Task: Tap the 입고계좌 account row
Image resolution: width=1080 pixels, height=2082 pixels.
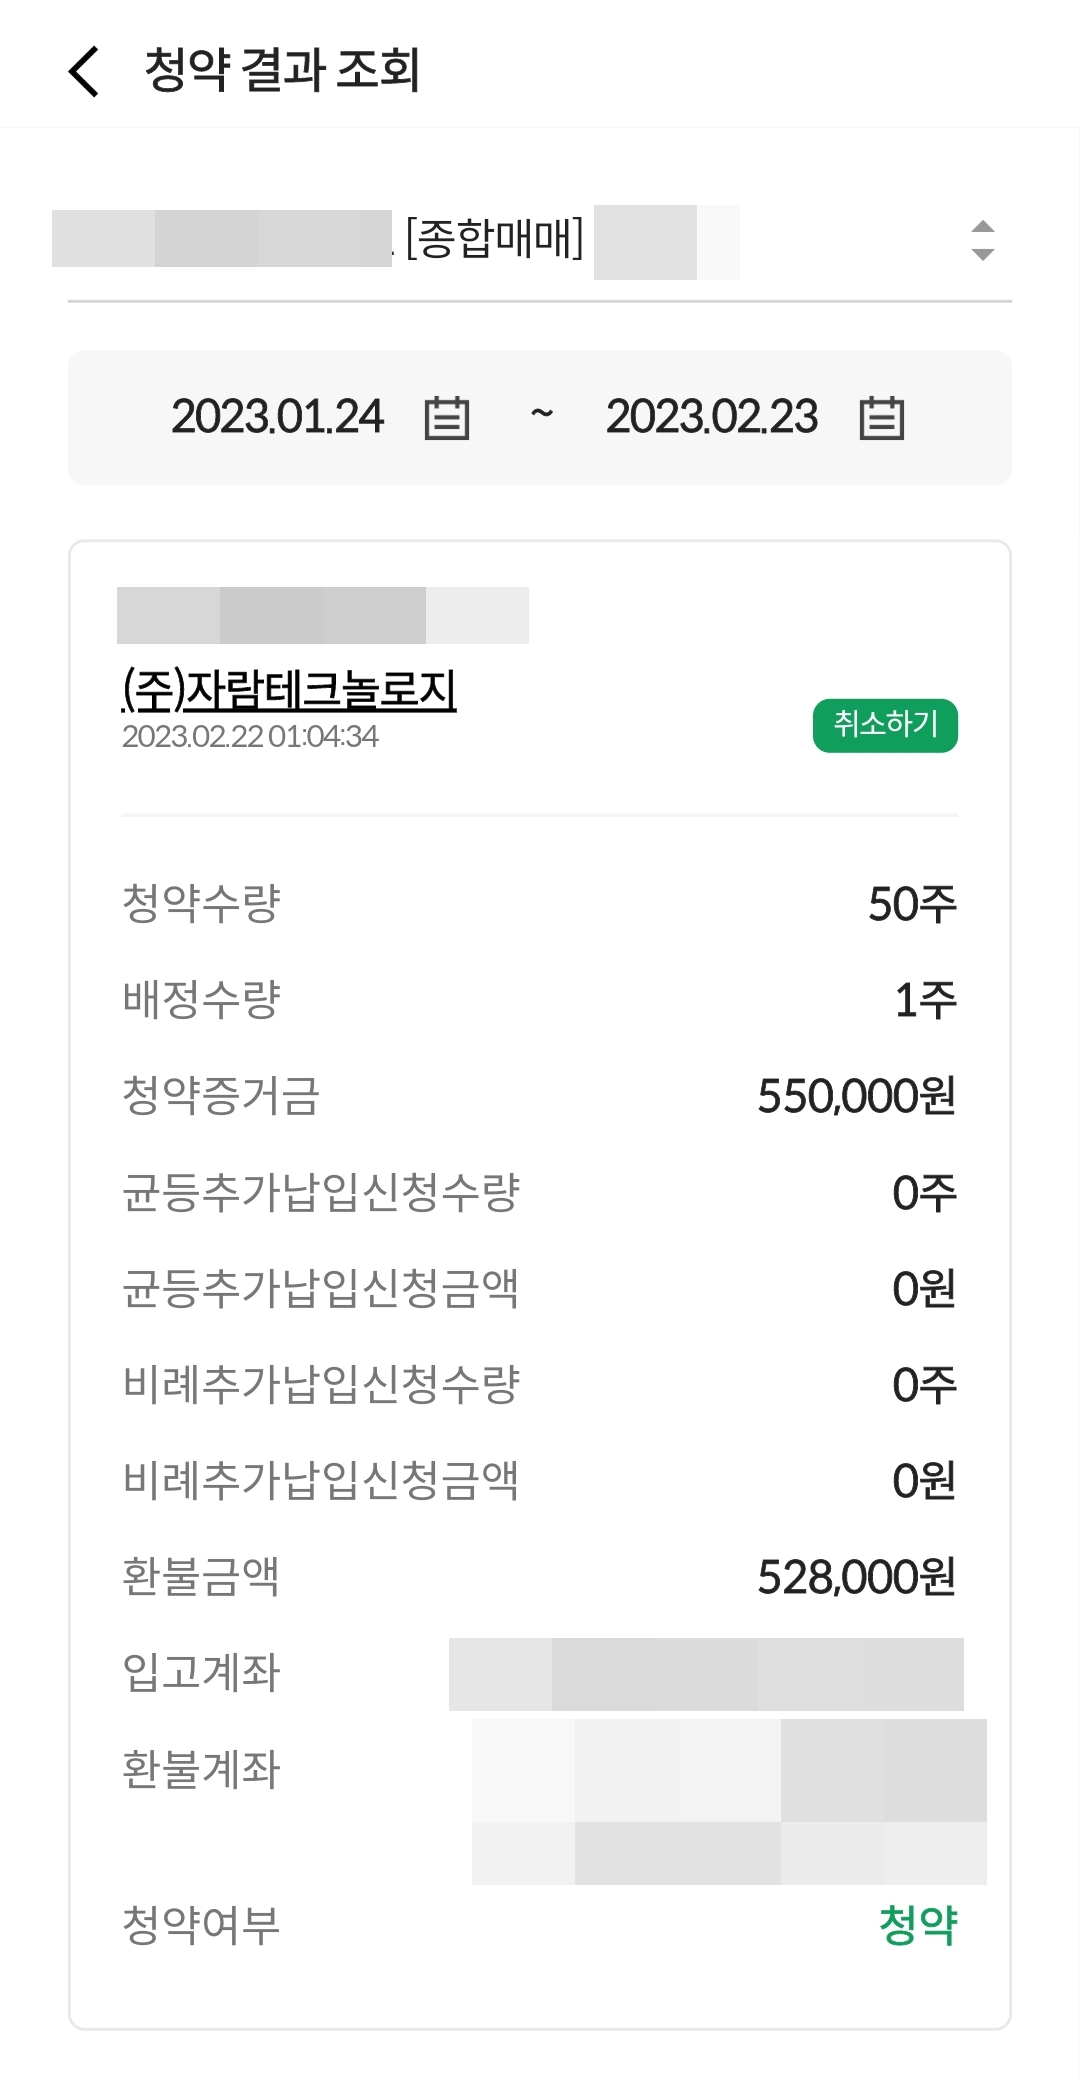Action: [x=539, y=1673]
